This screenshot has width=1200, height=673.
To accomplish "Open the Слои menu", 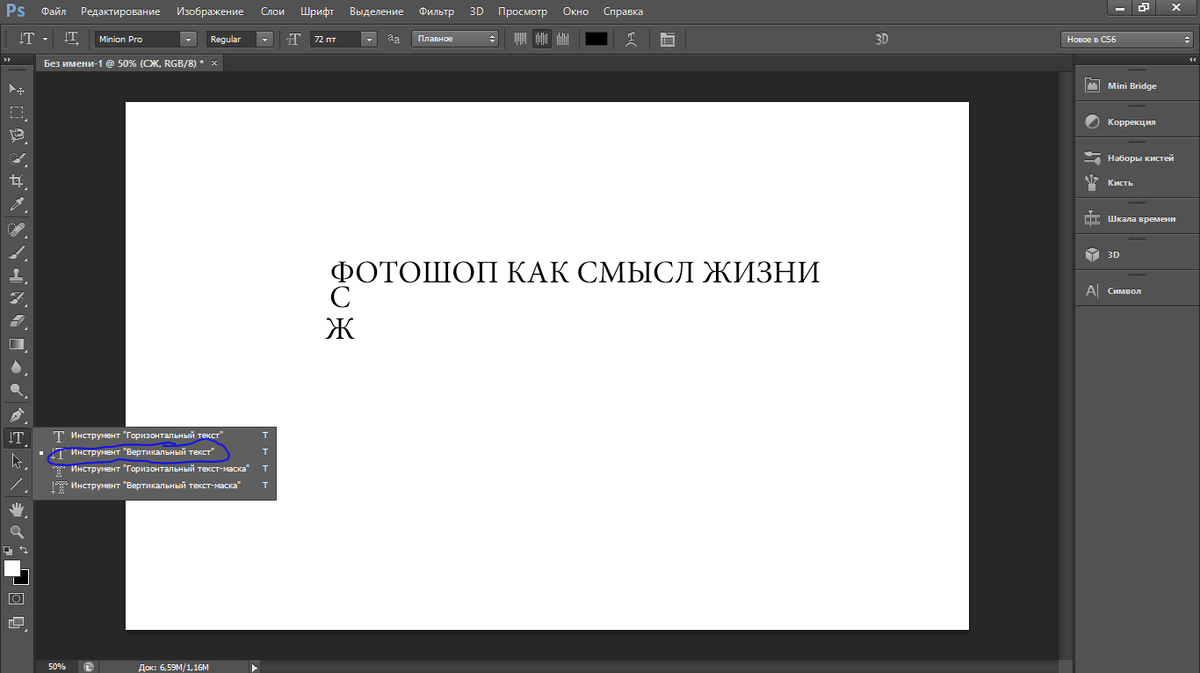I will click(x=272, y=11).
